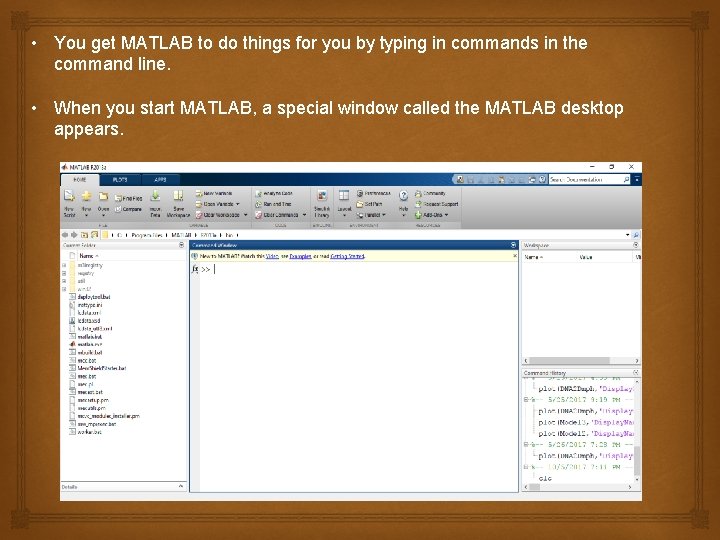Screen dimensions: 720x540
Task: Open the Clear Workspace dropdown arrow
Action: pos(246,214)
